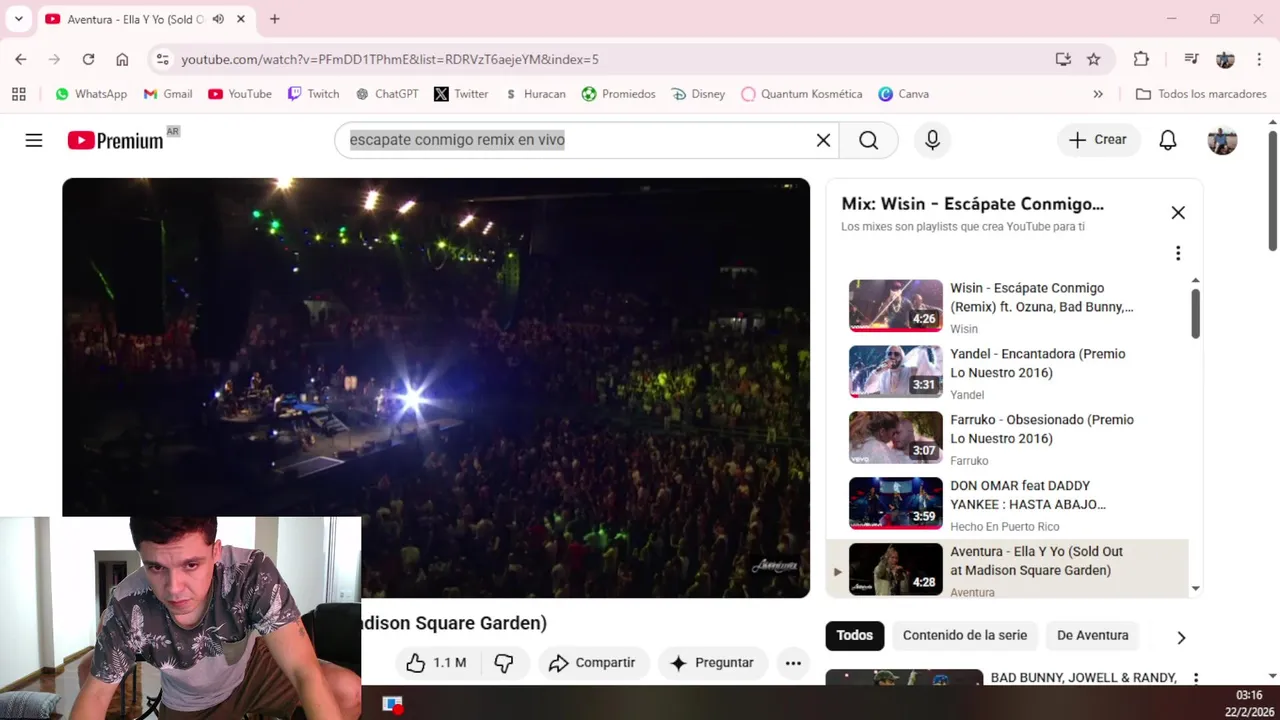Run search with the magnifier button

[x=868, y=140]
